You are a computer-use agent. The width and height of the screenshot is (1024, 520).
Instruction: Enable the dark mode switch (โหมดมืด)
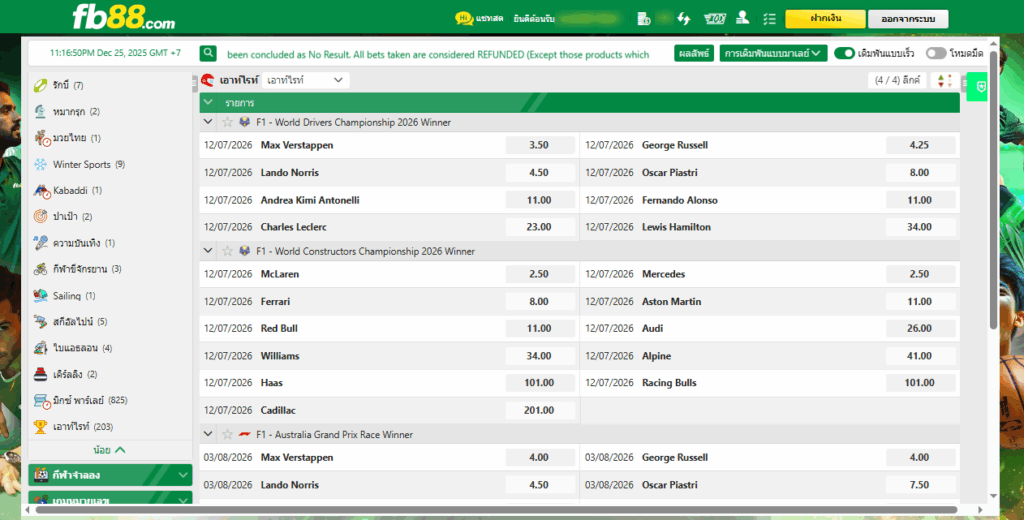[936, 54]
